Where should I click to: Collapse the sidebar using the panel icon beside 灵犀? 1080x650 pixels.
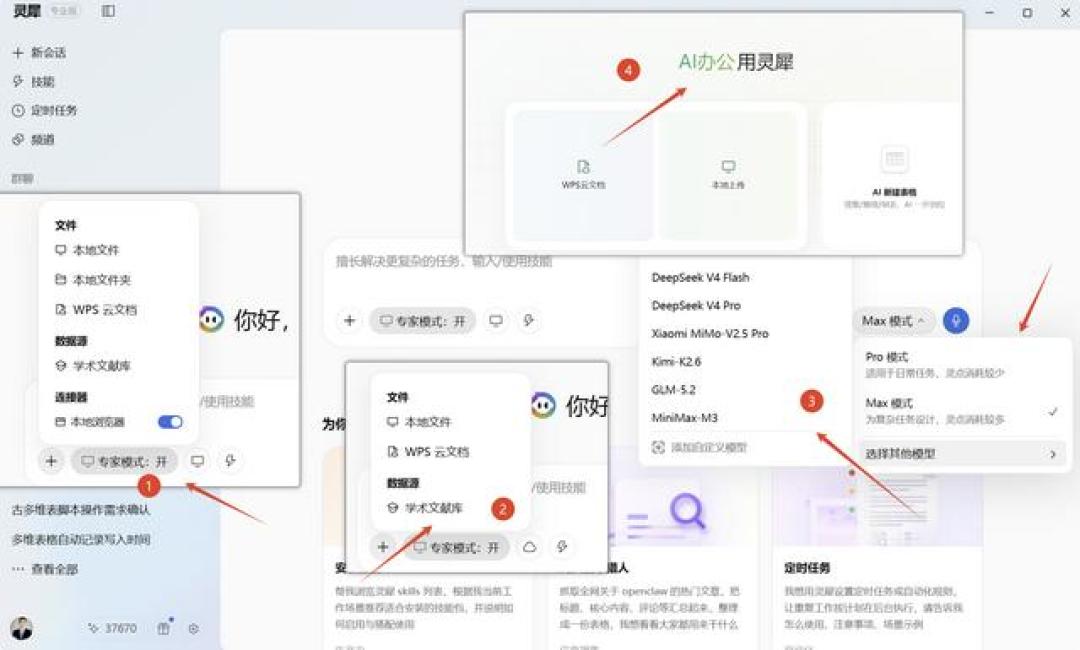(x=108, y=11)
